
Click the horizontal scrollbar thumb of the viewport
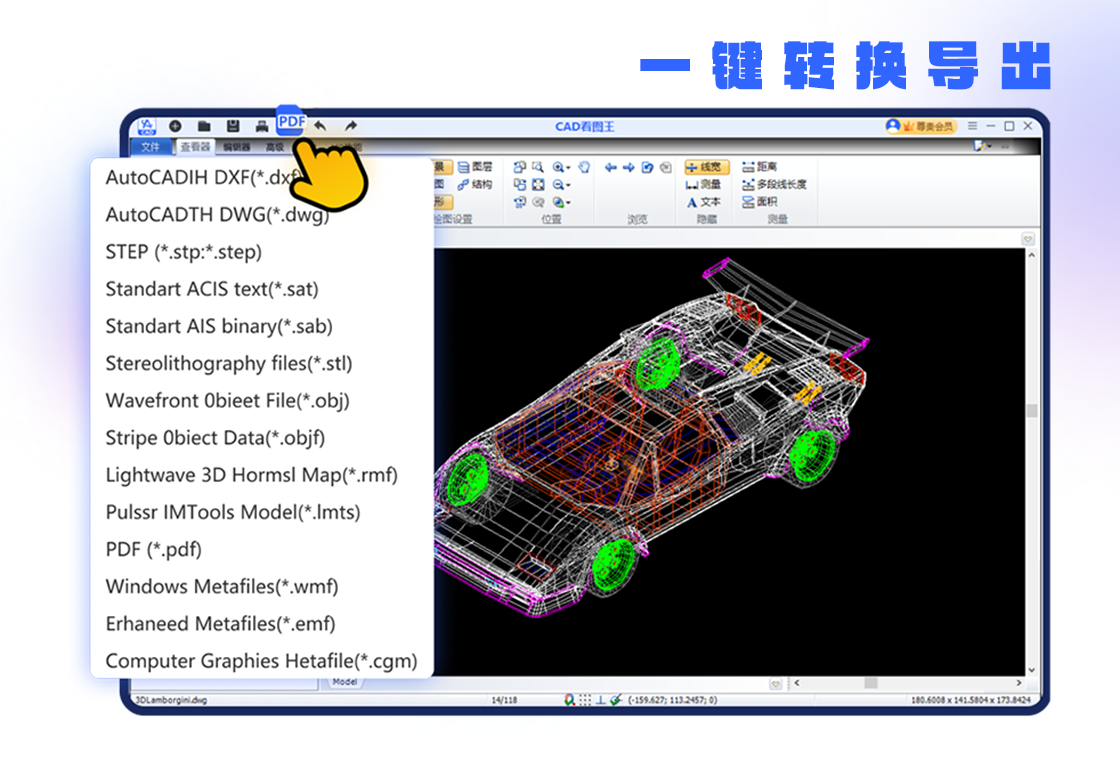(x=871, y=683)
